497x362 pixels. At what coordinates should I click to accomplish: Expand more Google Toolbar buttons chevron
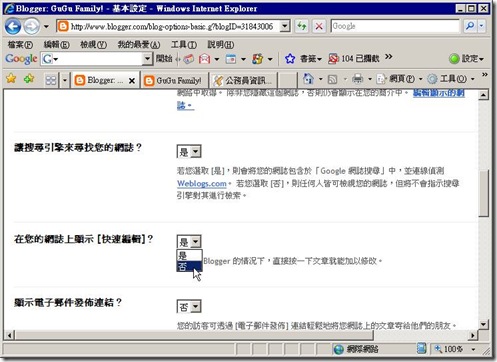tap(388, 57)
